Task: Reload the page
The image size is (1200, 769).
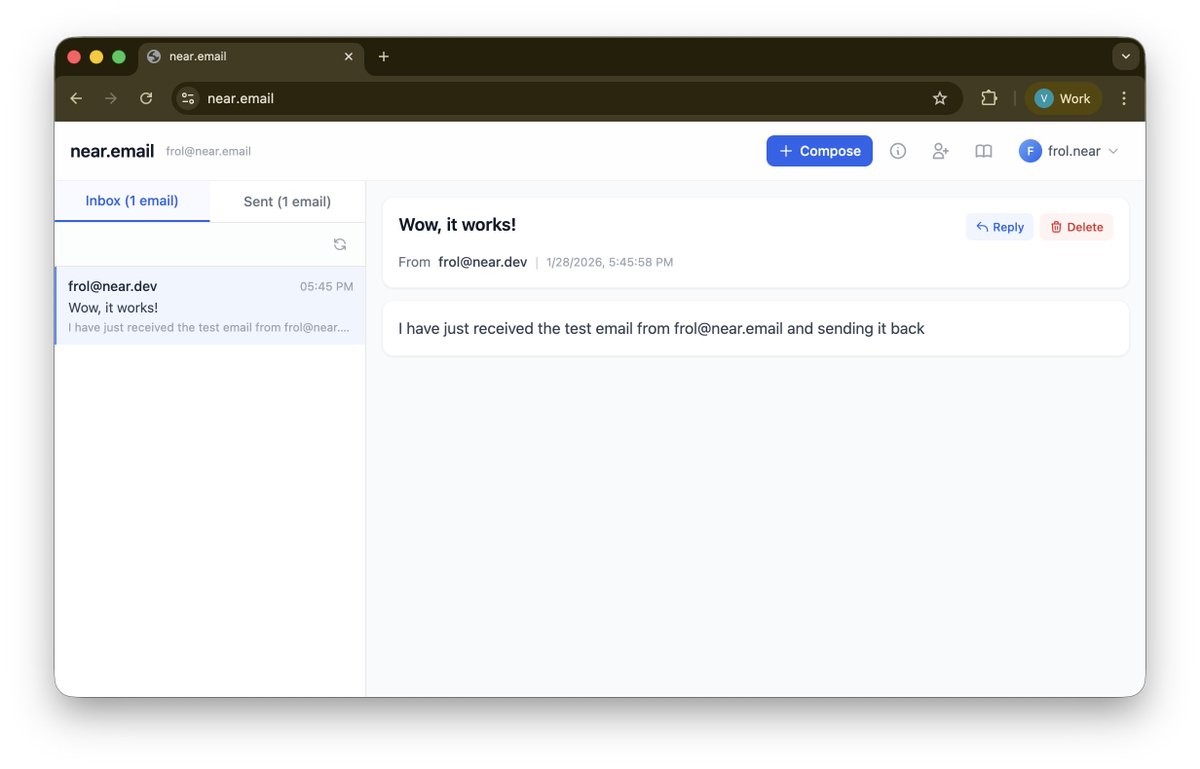Action: 146,98
